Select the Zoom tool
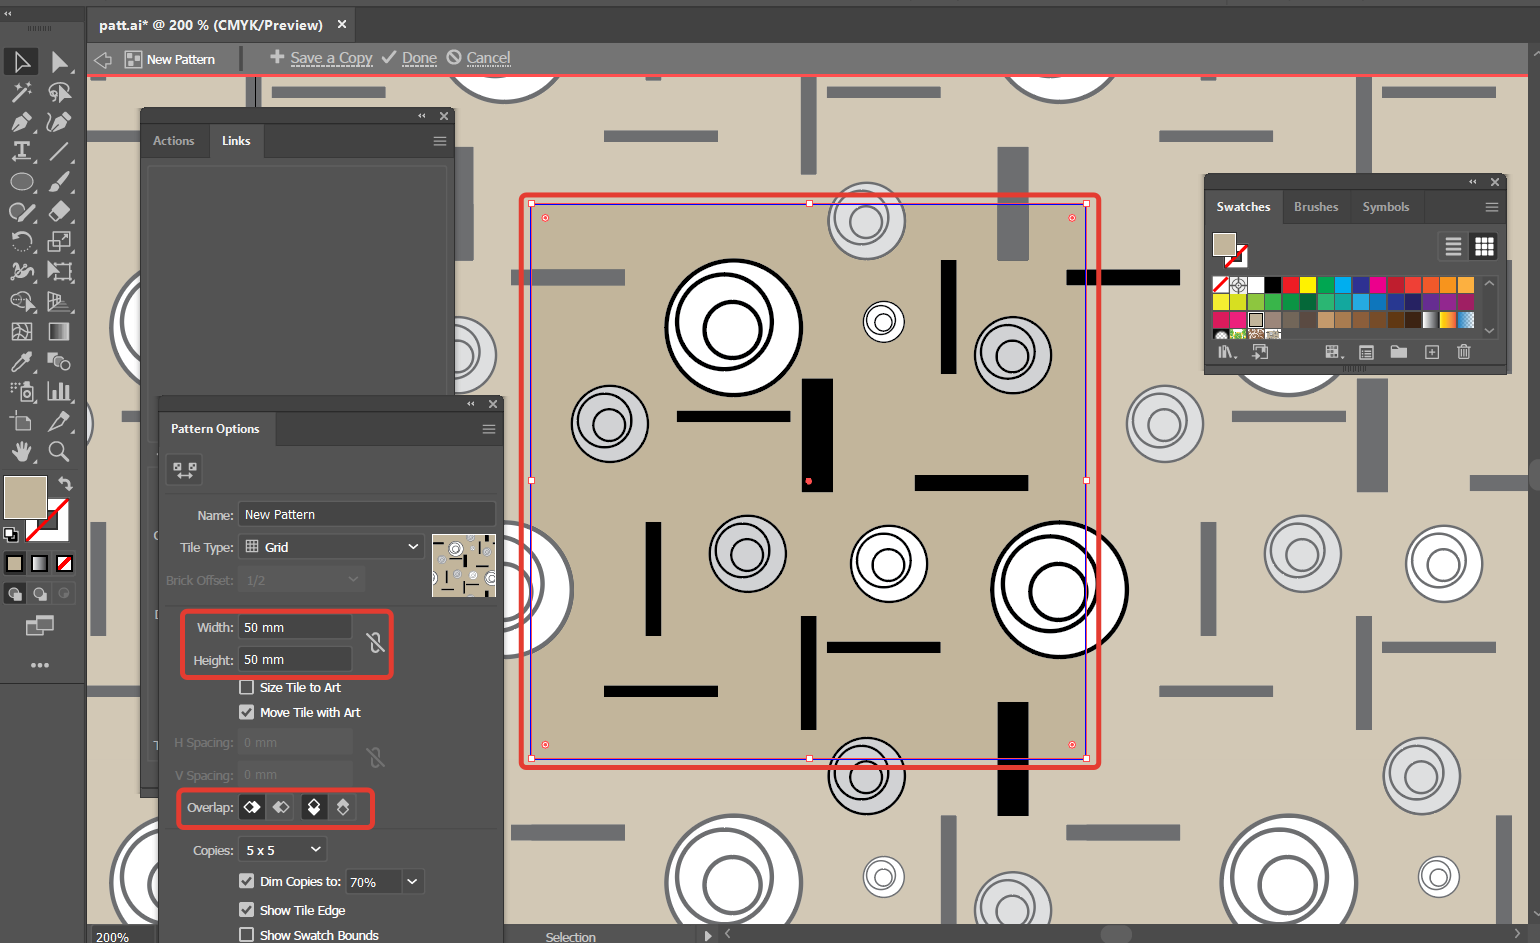The image size is (1540, 943). pos(59,451)
